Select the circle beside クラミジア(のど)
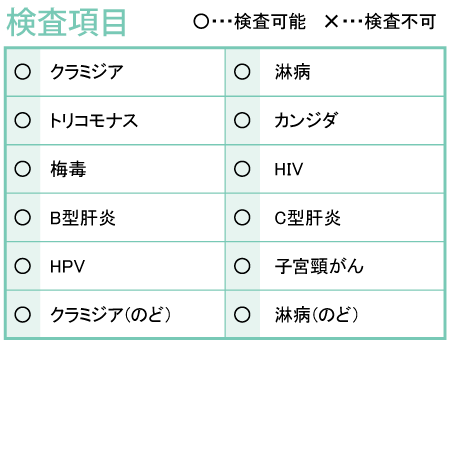Image resolution: width=450 pixels, height=450 pixels. click(x=23, y=314)
